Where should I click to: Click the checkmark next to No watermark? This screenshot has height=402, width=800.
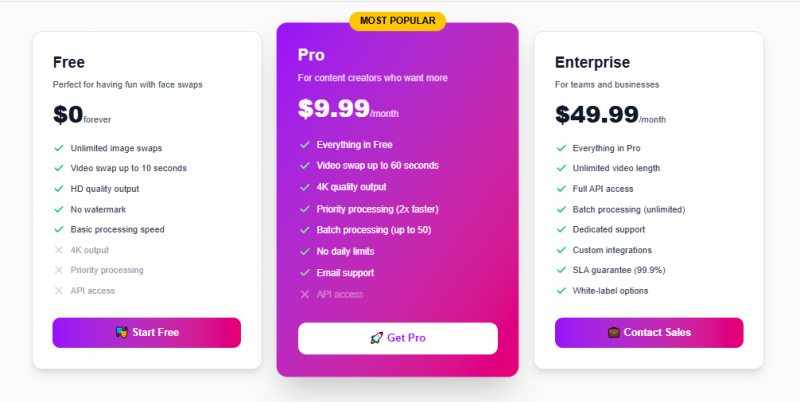click(58, 209)
